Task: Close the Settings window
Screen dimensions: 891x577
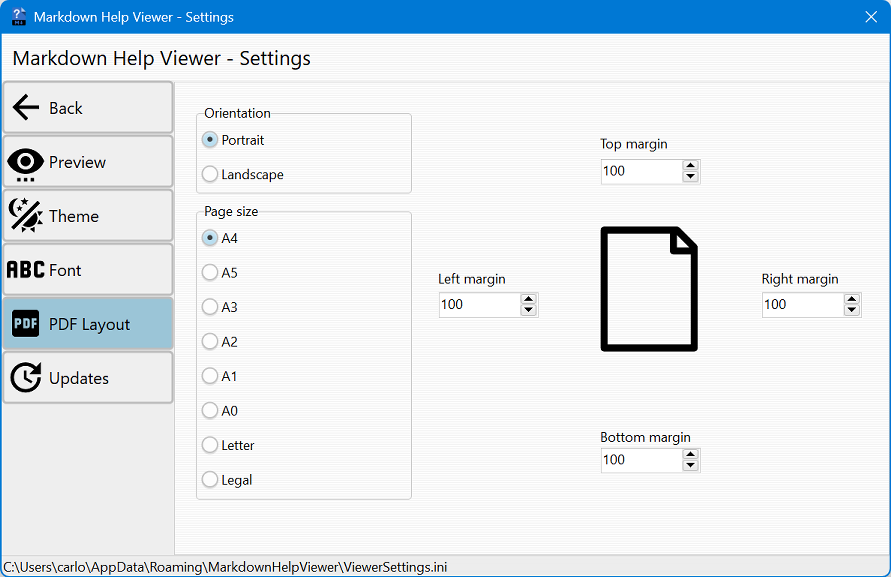Action: coord(871,17)
